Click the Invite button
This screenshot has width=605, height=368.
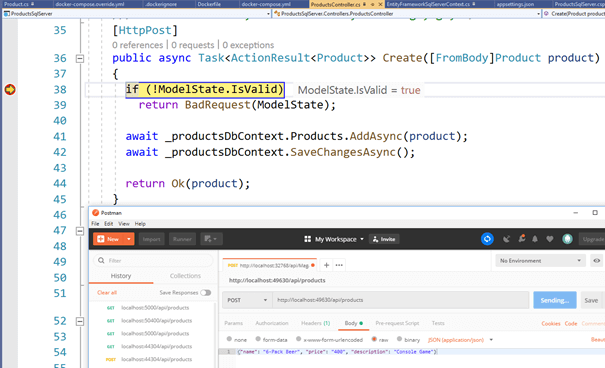point(384,239)
